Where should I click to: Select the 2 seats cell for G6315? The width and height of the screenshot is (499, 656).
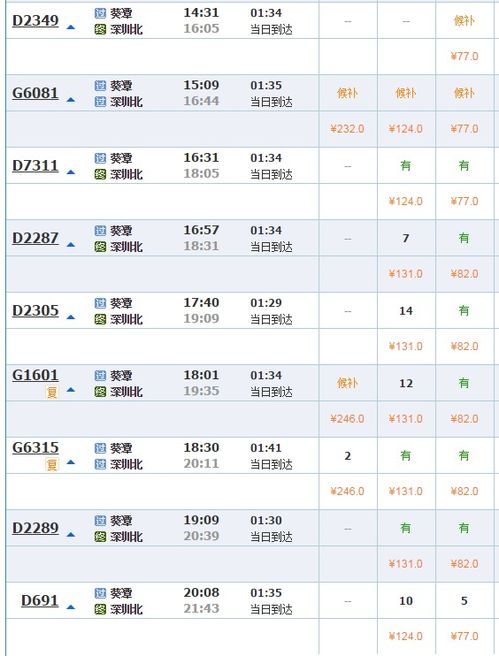tap(348, 456)
